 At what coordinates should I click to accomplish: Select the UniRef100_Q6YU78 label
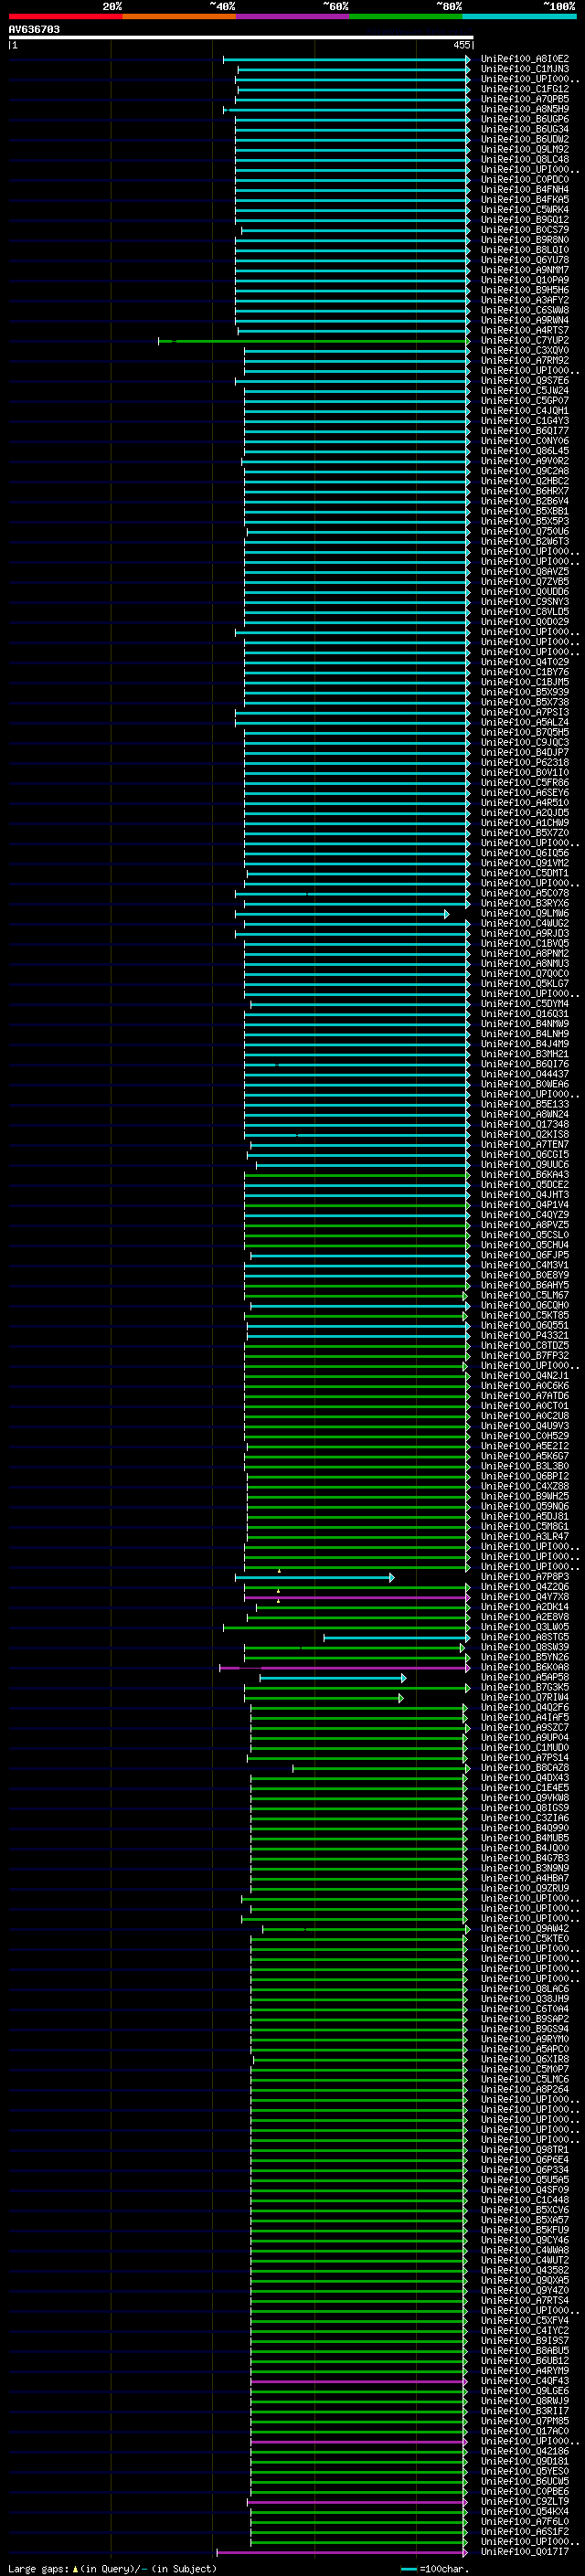click(x=525, y=260)
